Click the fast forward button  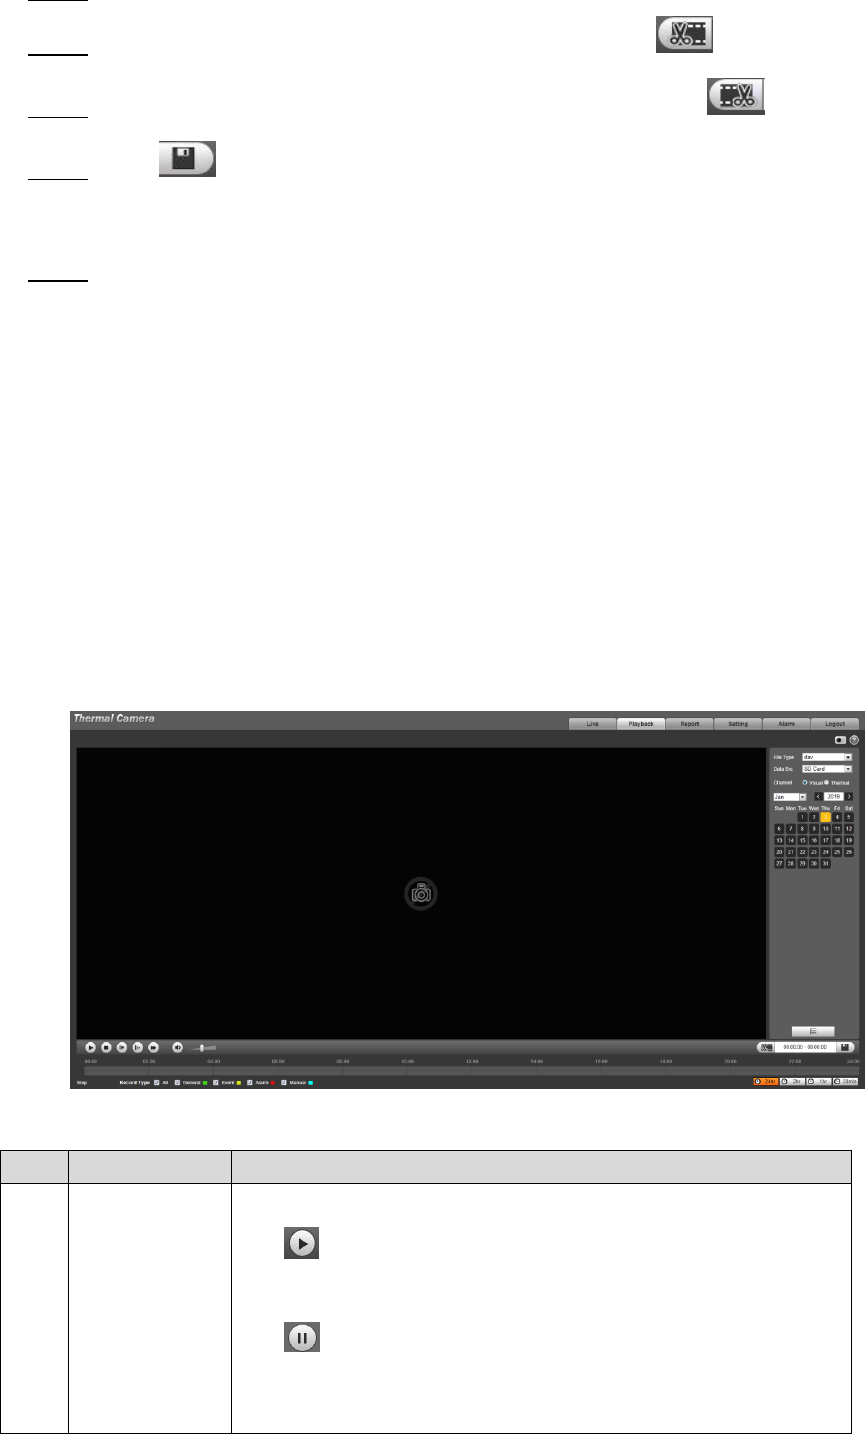153,1047
